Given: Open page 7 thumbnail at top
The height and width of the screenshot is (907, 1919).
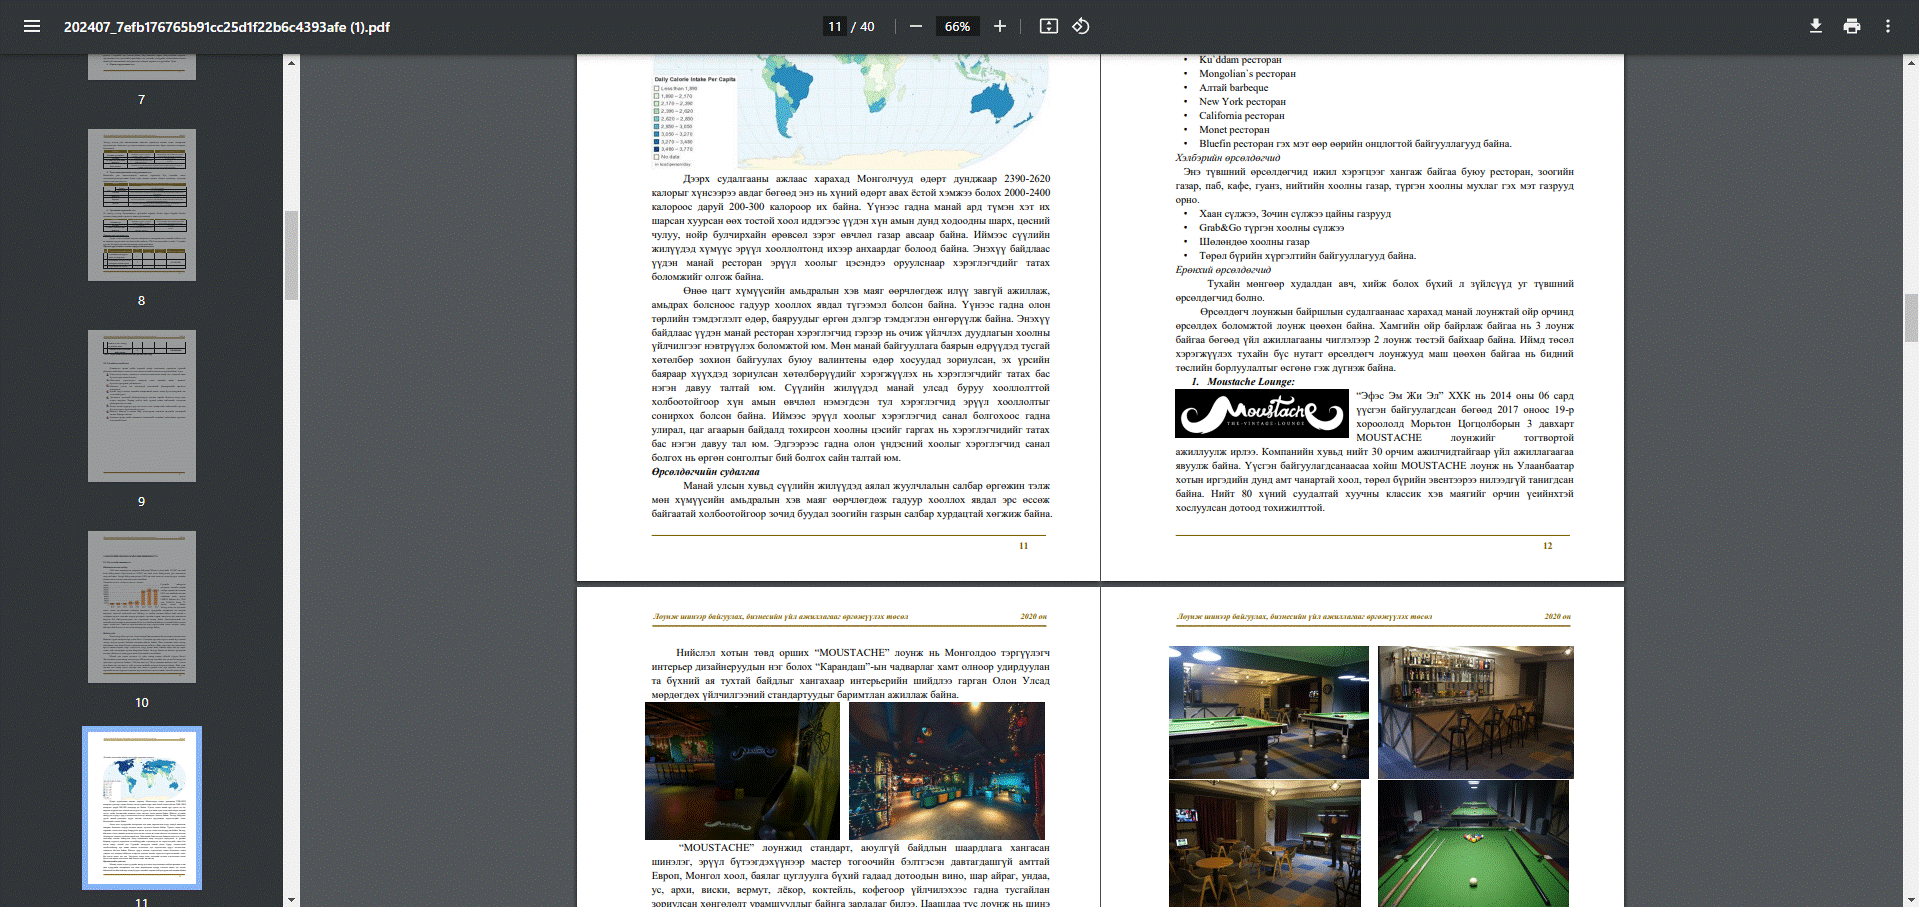Looking at the screenshot, I should click(142, 67).
